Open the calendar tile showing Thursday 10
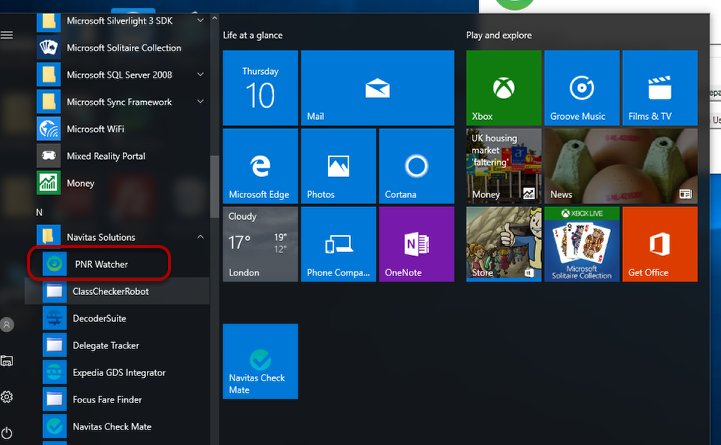 tap(260, 88)
